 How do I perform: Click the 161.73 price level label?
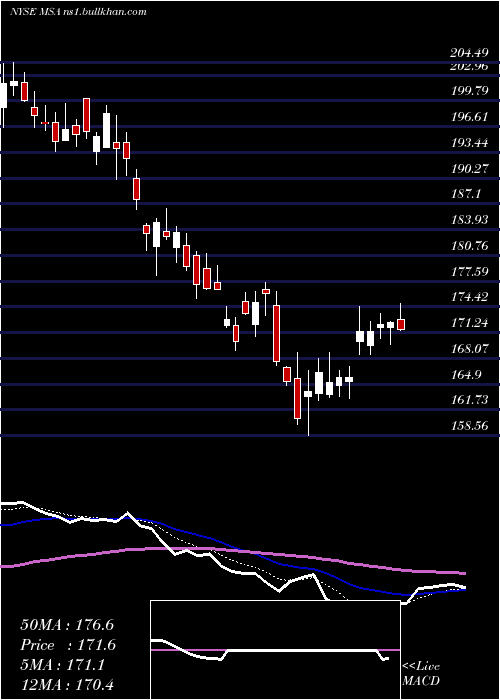[469, 400]
